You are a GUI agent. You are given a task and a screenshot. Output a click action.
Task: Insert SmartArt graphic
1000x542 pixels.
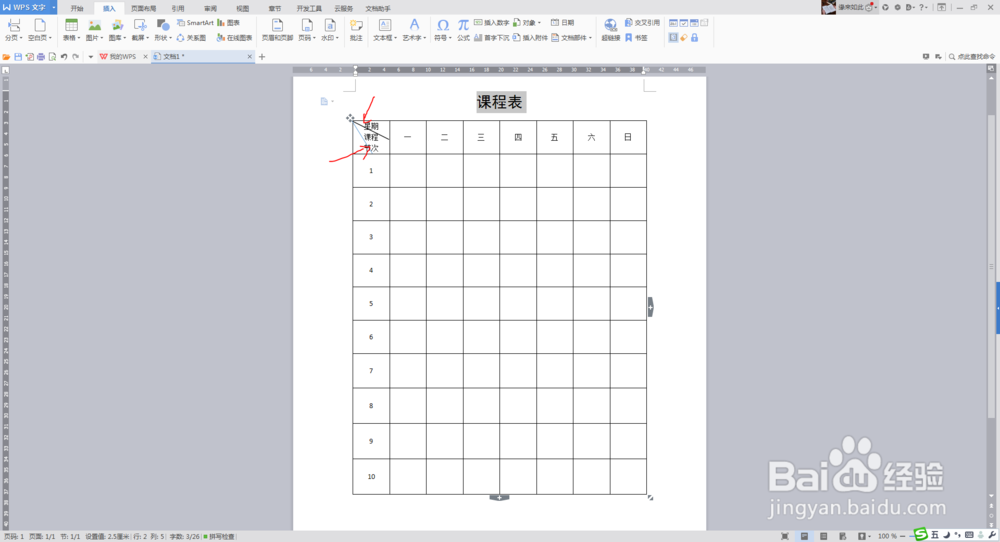click(195, 22)
